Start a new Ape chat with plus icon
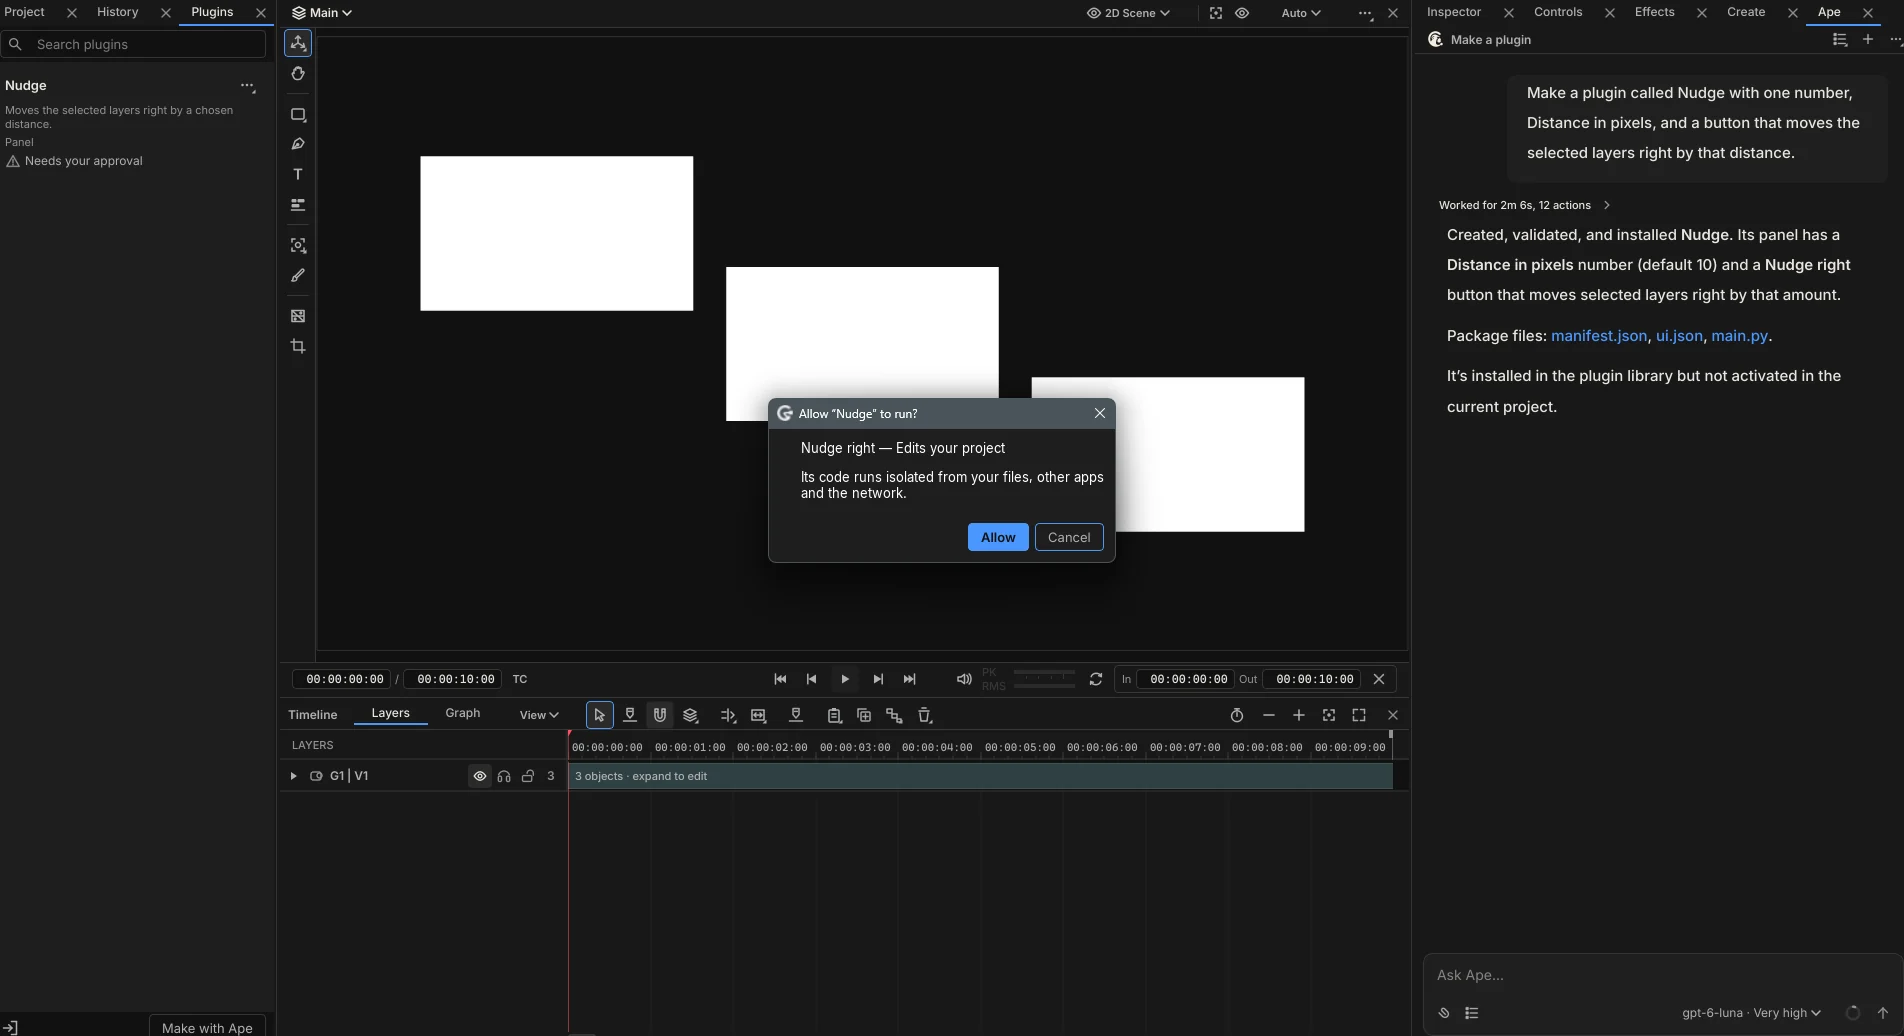This screenshot has height=1036, width=1904. [x=1867, y=39]
